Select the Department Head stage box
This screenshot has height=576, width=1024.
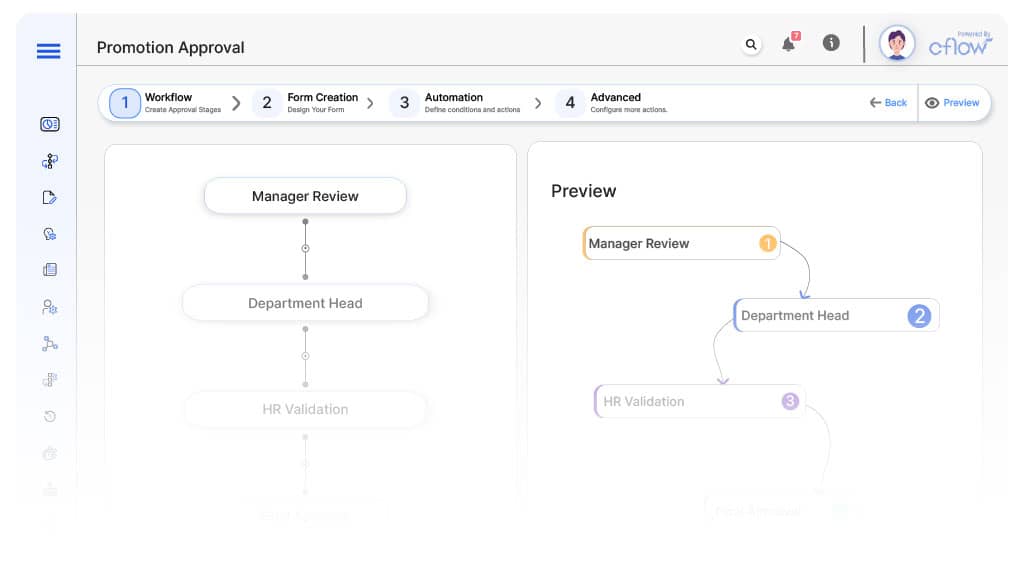click(305, 303)
